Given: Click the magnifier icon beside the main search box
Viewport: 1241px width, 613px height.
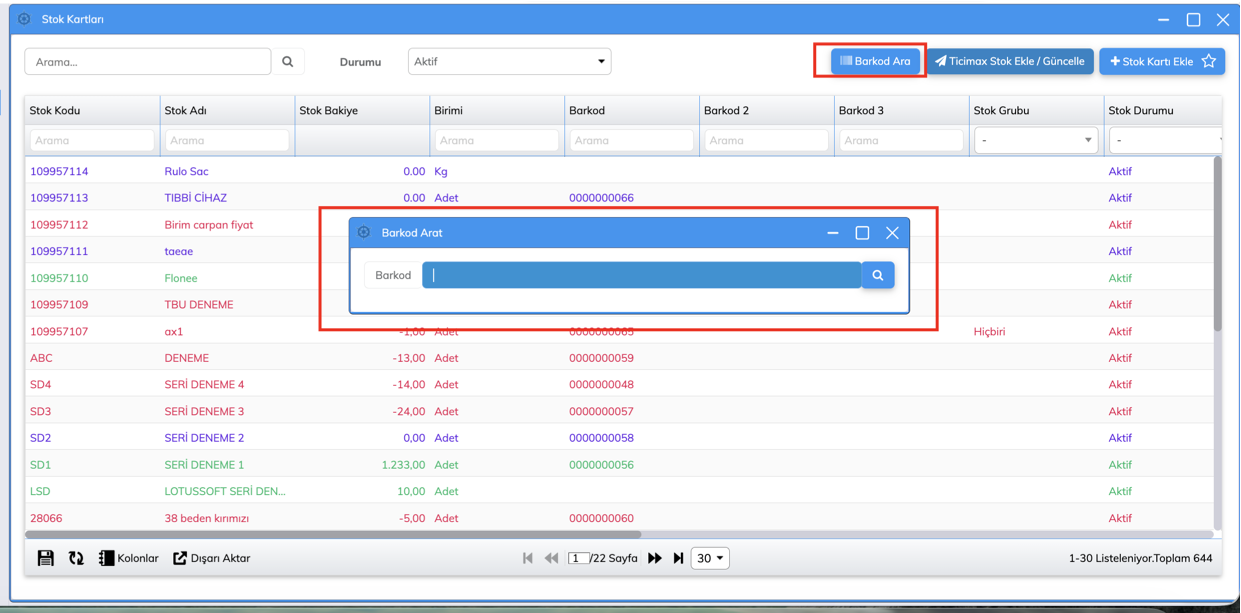Looking at the screenshot, I should point(288,62).
